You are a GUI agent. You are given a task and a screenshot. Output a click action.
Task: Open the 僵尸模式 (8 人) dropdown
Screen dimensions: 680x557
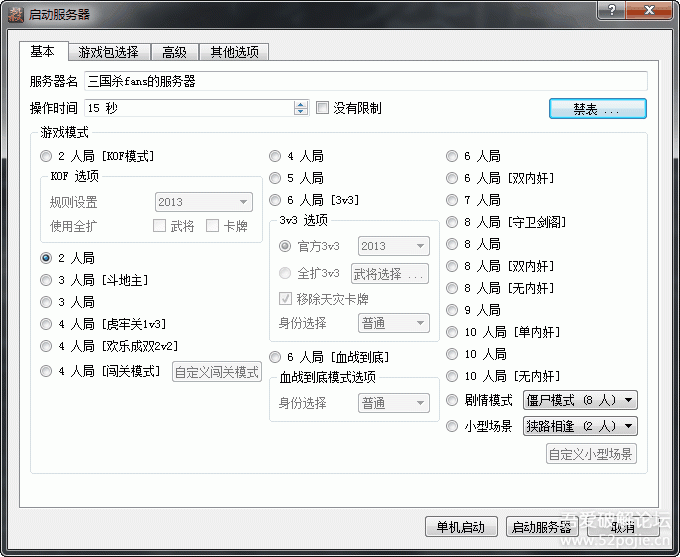[x=580, y=400]
